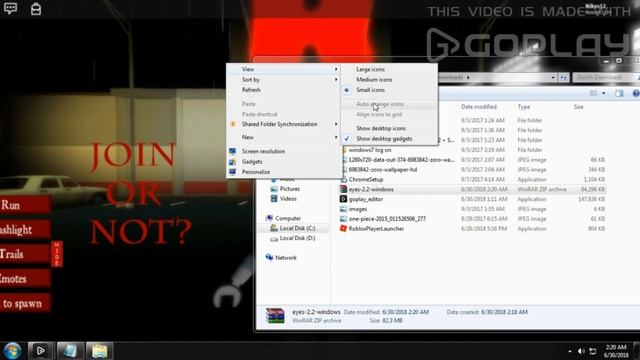Click the volume speaker tray icon
This screenshot has height=360, width=640.
pos(581,351)
